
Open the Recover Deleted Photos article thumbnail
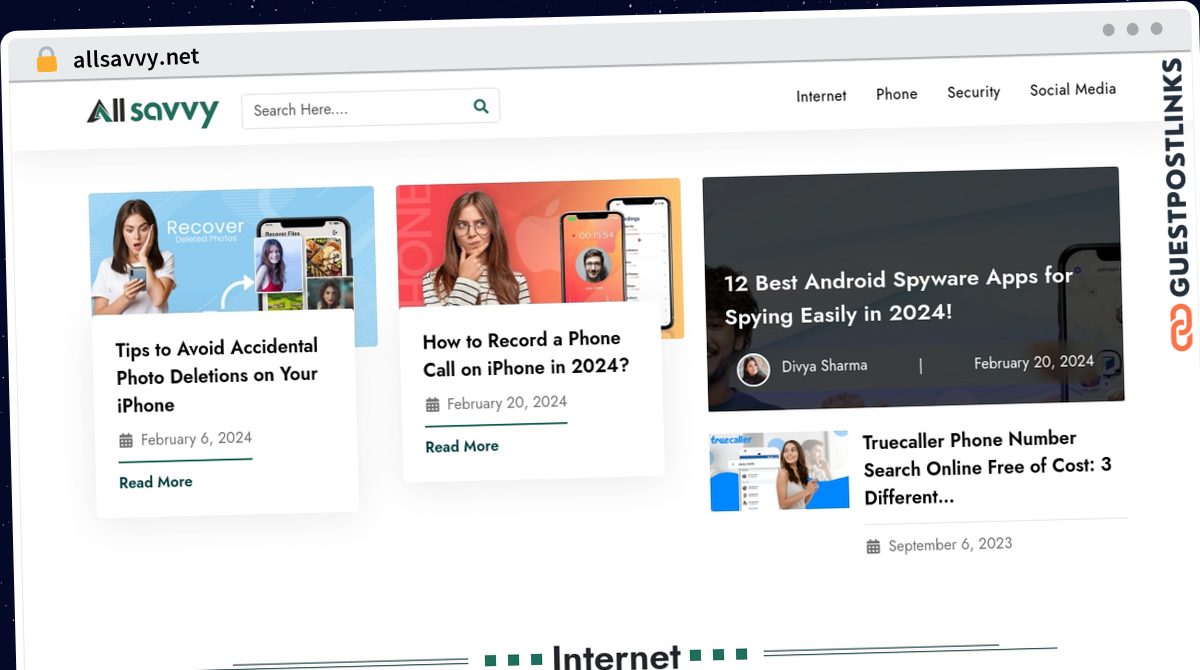[232, 250]
